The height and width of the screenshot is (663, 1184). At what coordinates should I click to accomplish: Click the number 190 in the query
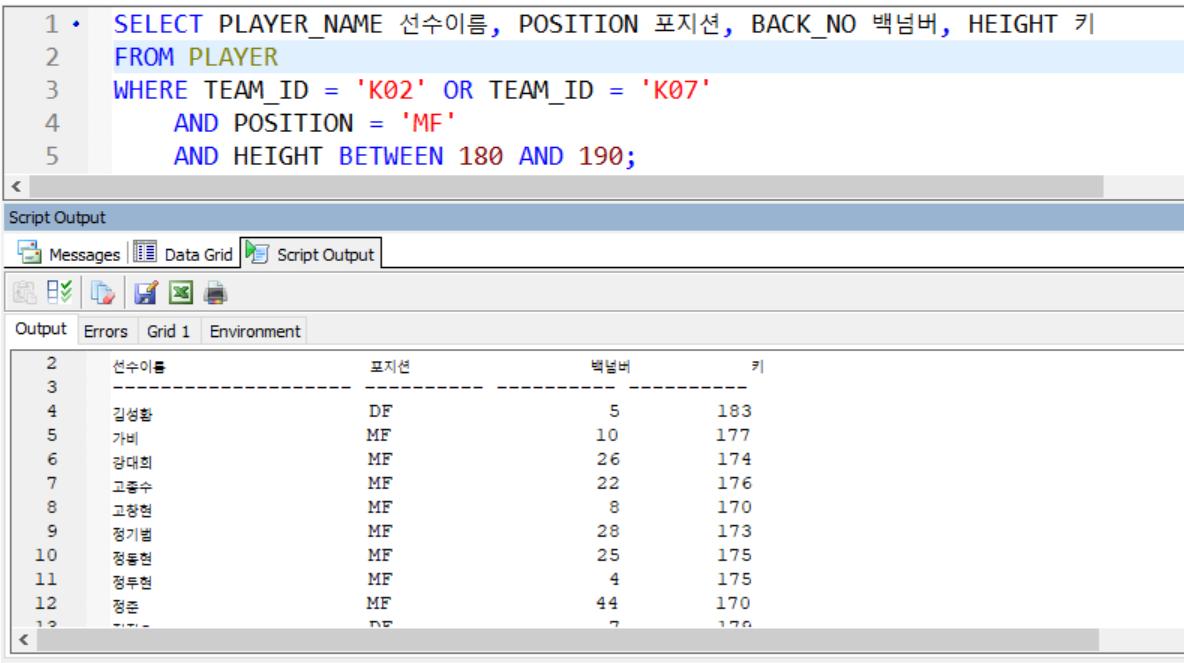pyautogui.click(x=600, y=156)
